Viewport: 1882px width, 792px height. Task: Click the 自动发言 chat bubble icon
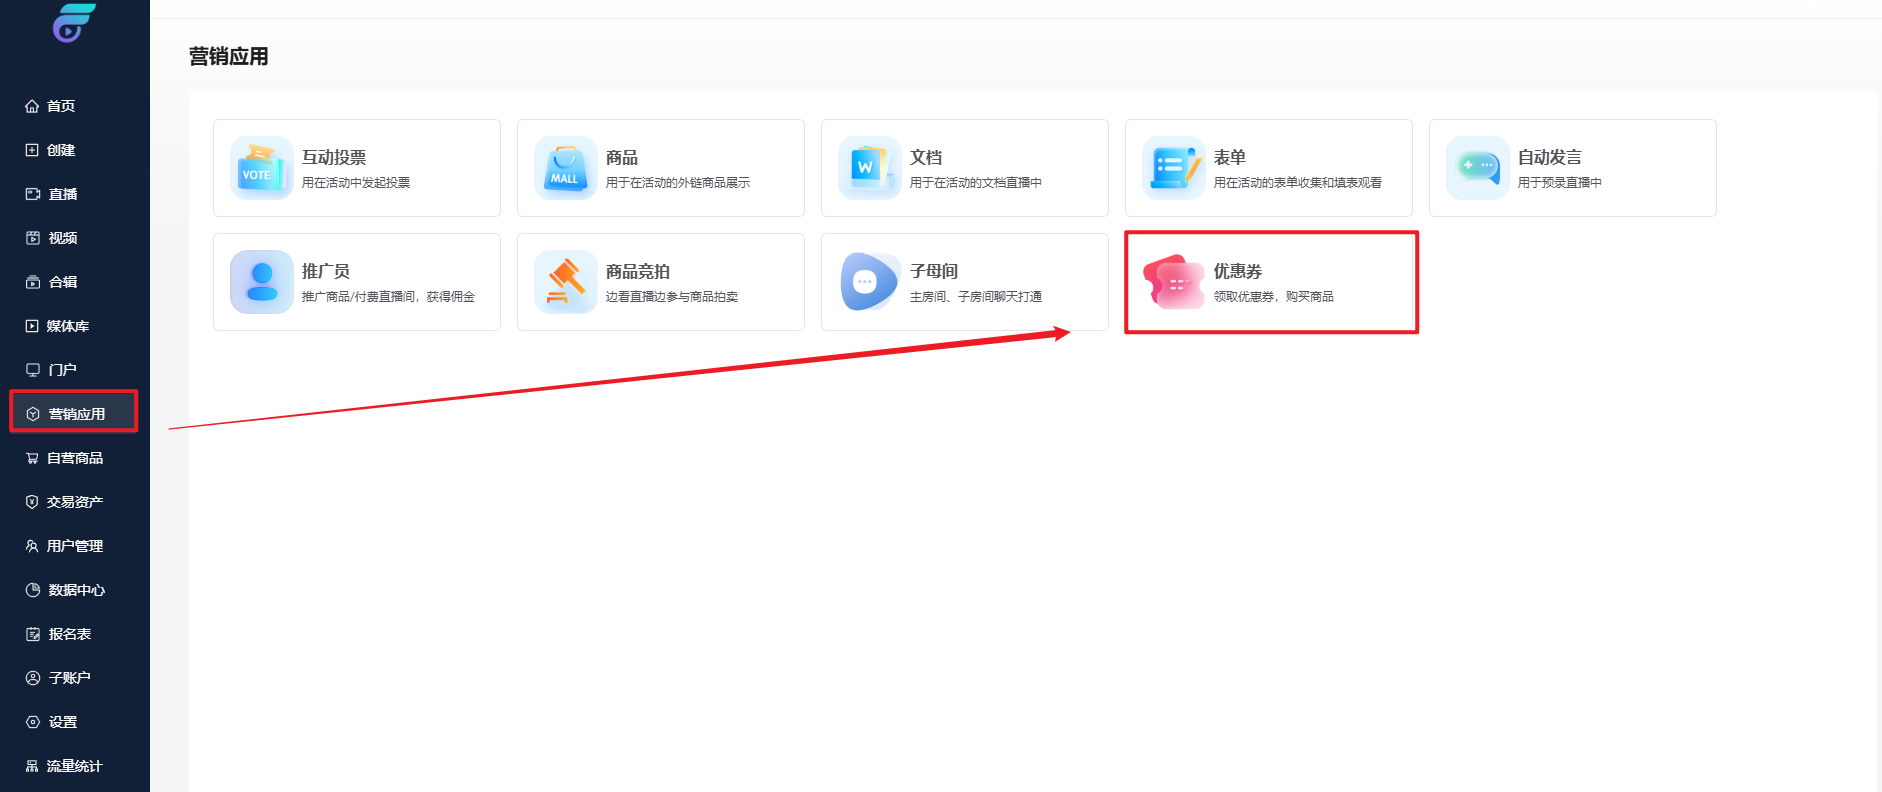coord(1477,168)
